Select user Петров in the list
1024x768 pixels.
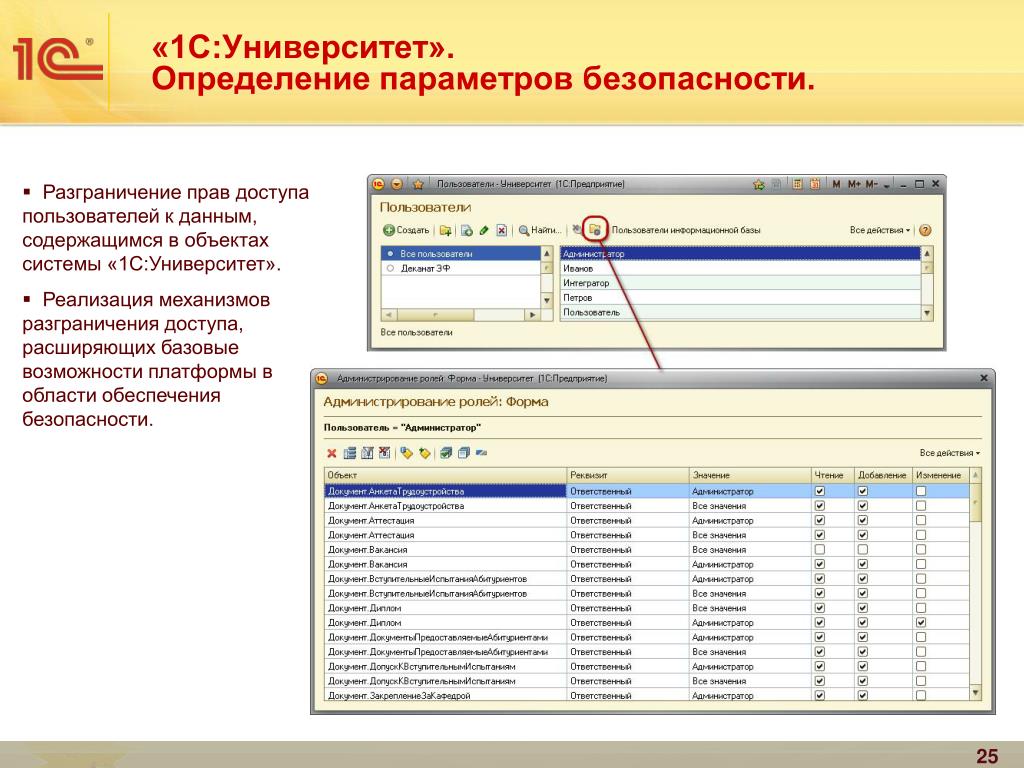tap(740, 297)
